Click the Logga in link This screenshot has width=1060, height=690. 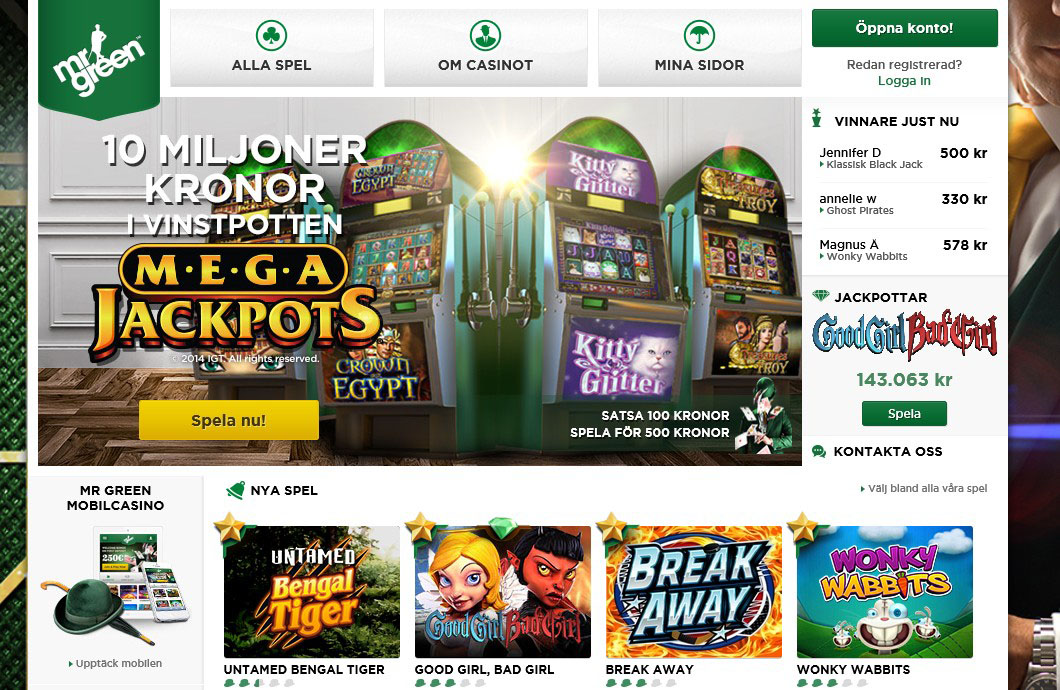click(x=904, y=80)
